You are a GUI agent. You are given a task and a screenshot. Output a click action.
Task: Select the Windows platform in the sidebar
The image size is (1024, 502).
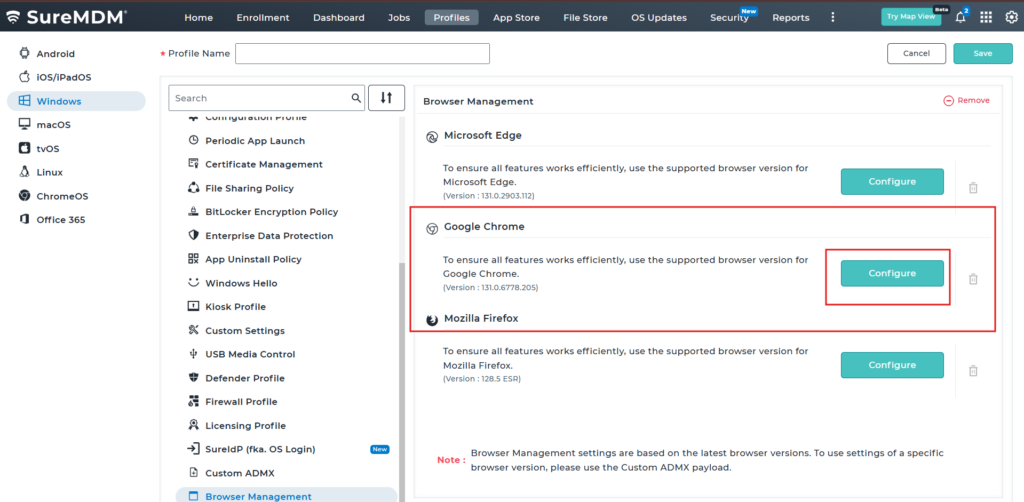point(76,101)
